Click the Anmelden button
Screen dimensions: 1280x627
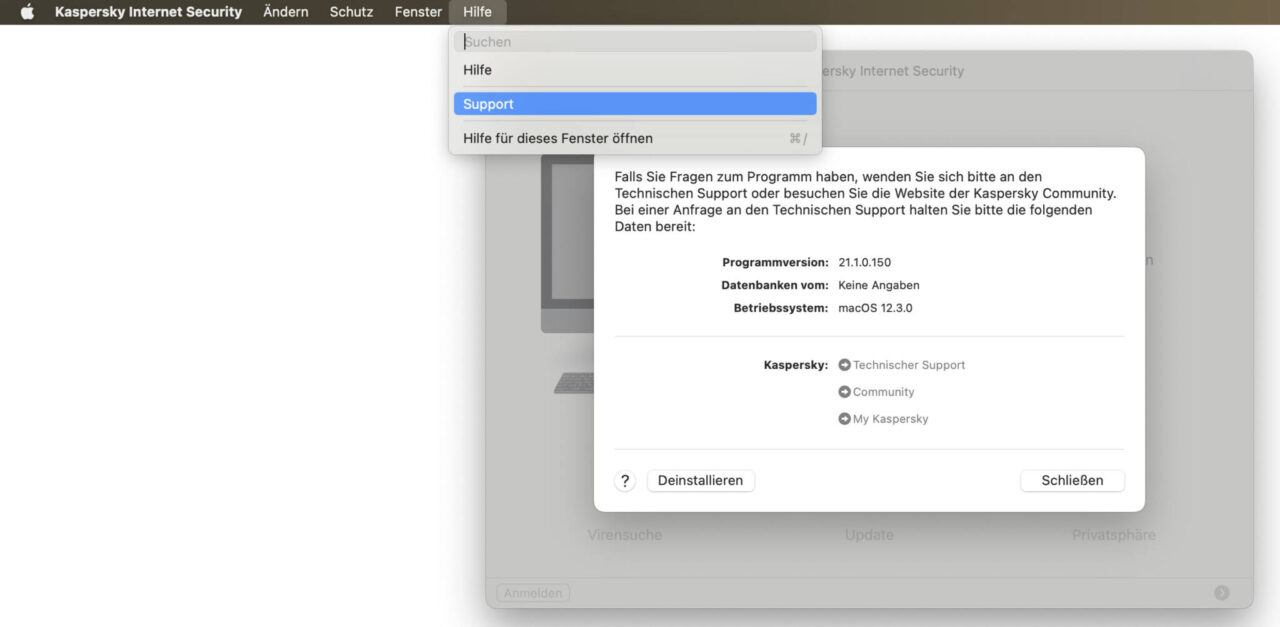533,592
